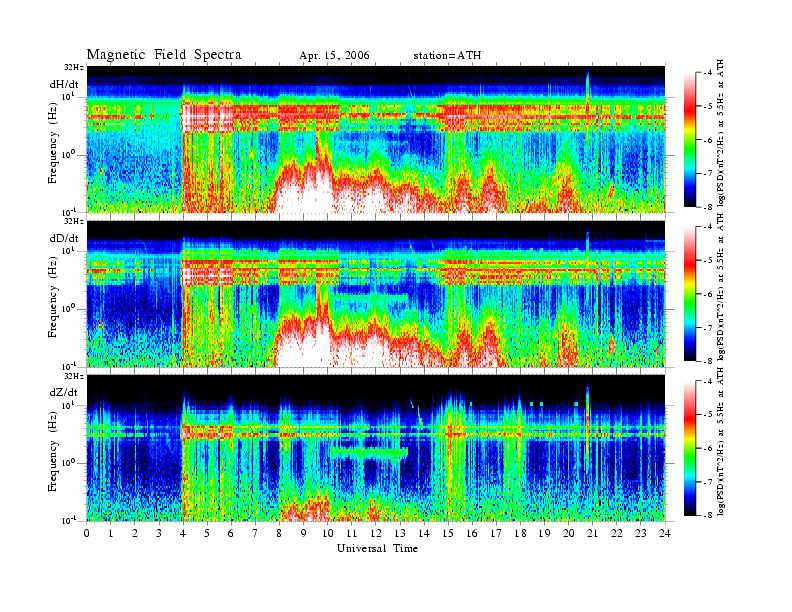This screenshot has height=612, width=792.
Task: Click the log(PSD) label beside the dH/dt color bar
Action: tap(721, 133)
